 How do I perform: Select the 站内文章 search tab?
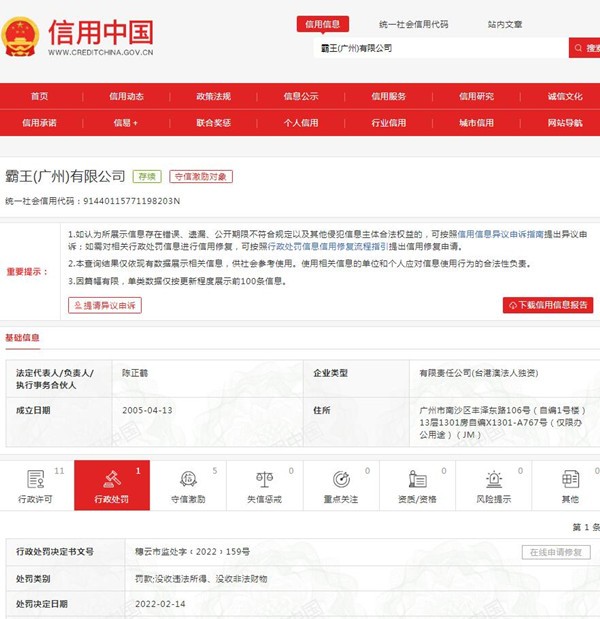click(505, 24)
